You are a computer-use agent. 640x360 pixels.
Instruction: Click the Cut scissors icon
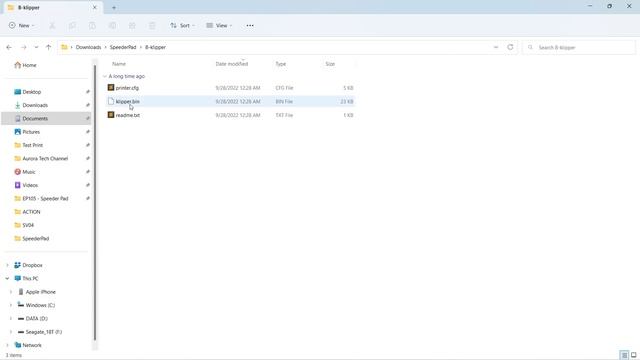pyautogui.click(x=52, y=25)
